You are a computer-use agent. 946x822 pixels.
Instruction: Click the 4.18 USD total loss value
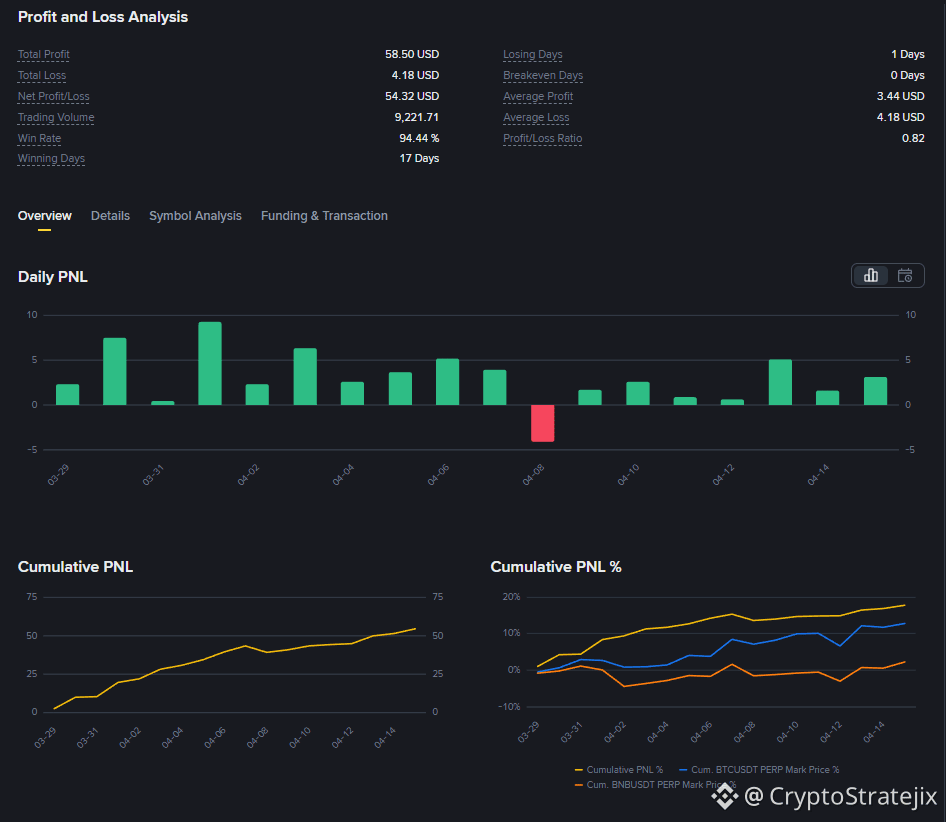pos(415,75)
